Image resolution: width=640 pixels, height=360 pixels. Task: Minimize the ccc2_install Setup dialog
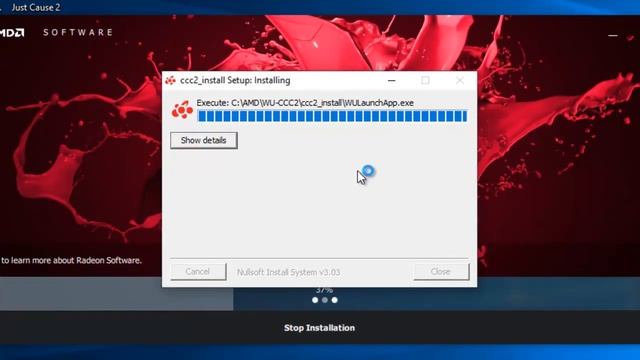[x=391, y=80]
